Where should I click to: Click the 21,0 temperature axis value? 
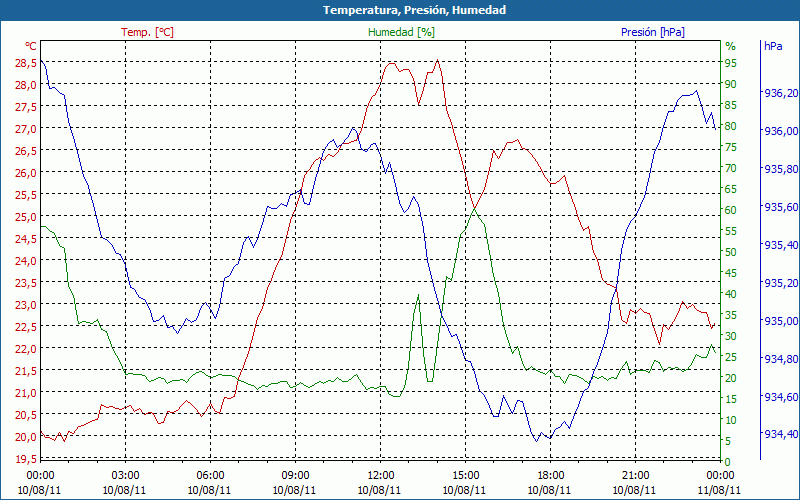(26, 393)
